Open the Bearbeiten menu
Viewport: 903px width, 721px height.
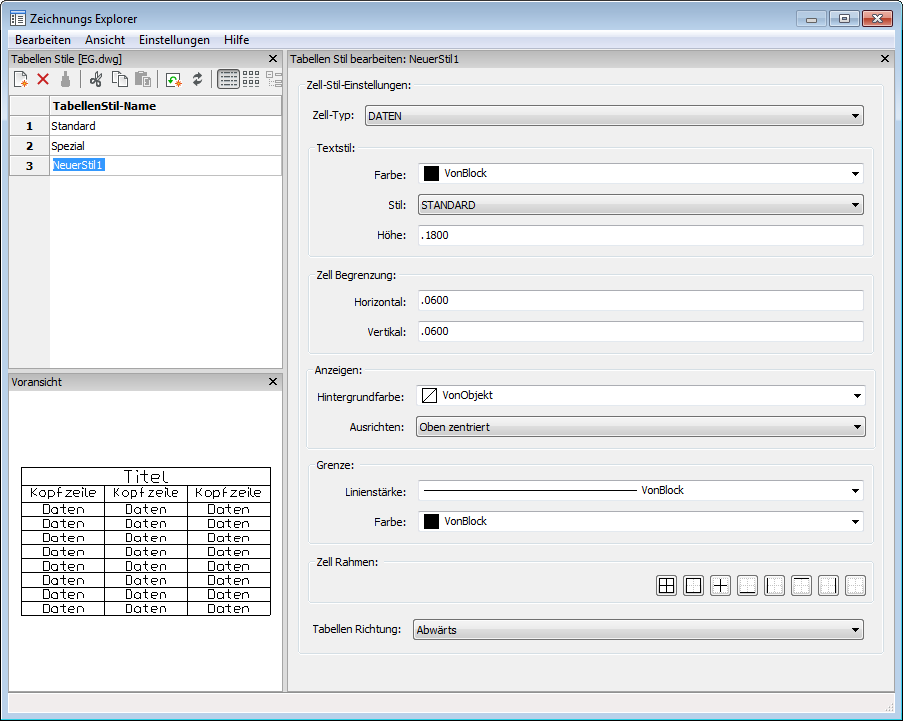pos(43,40)
